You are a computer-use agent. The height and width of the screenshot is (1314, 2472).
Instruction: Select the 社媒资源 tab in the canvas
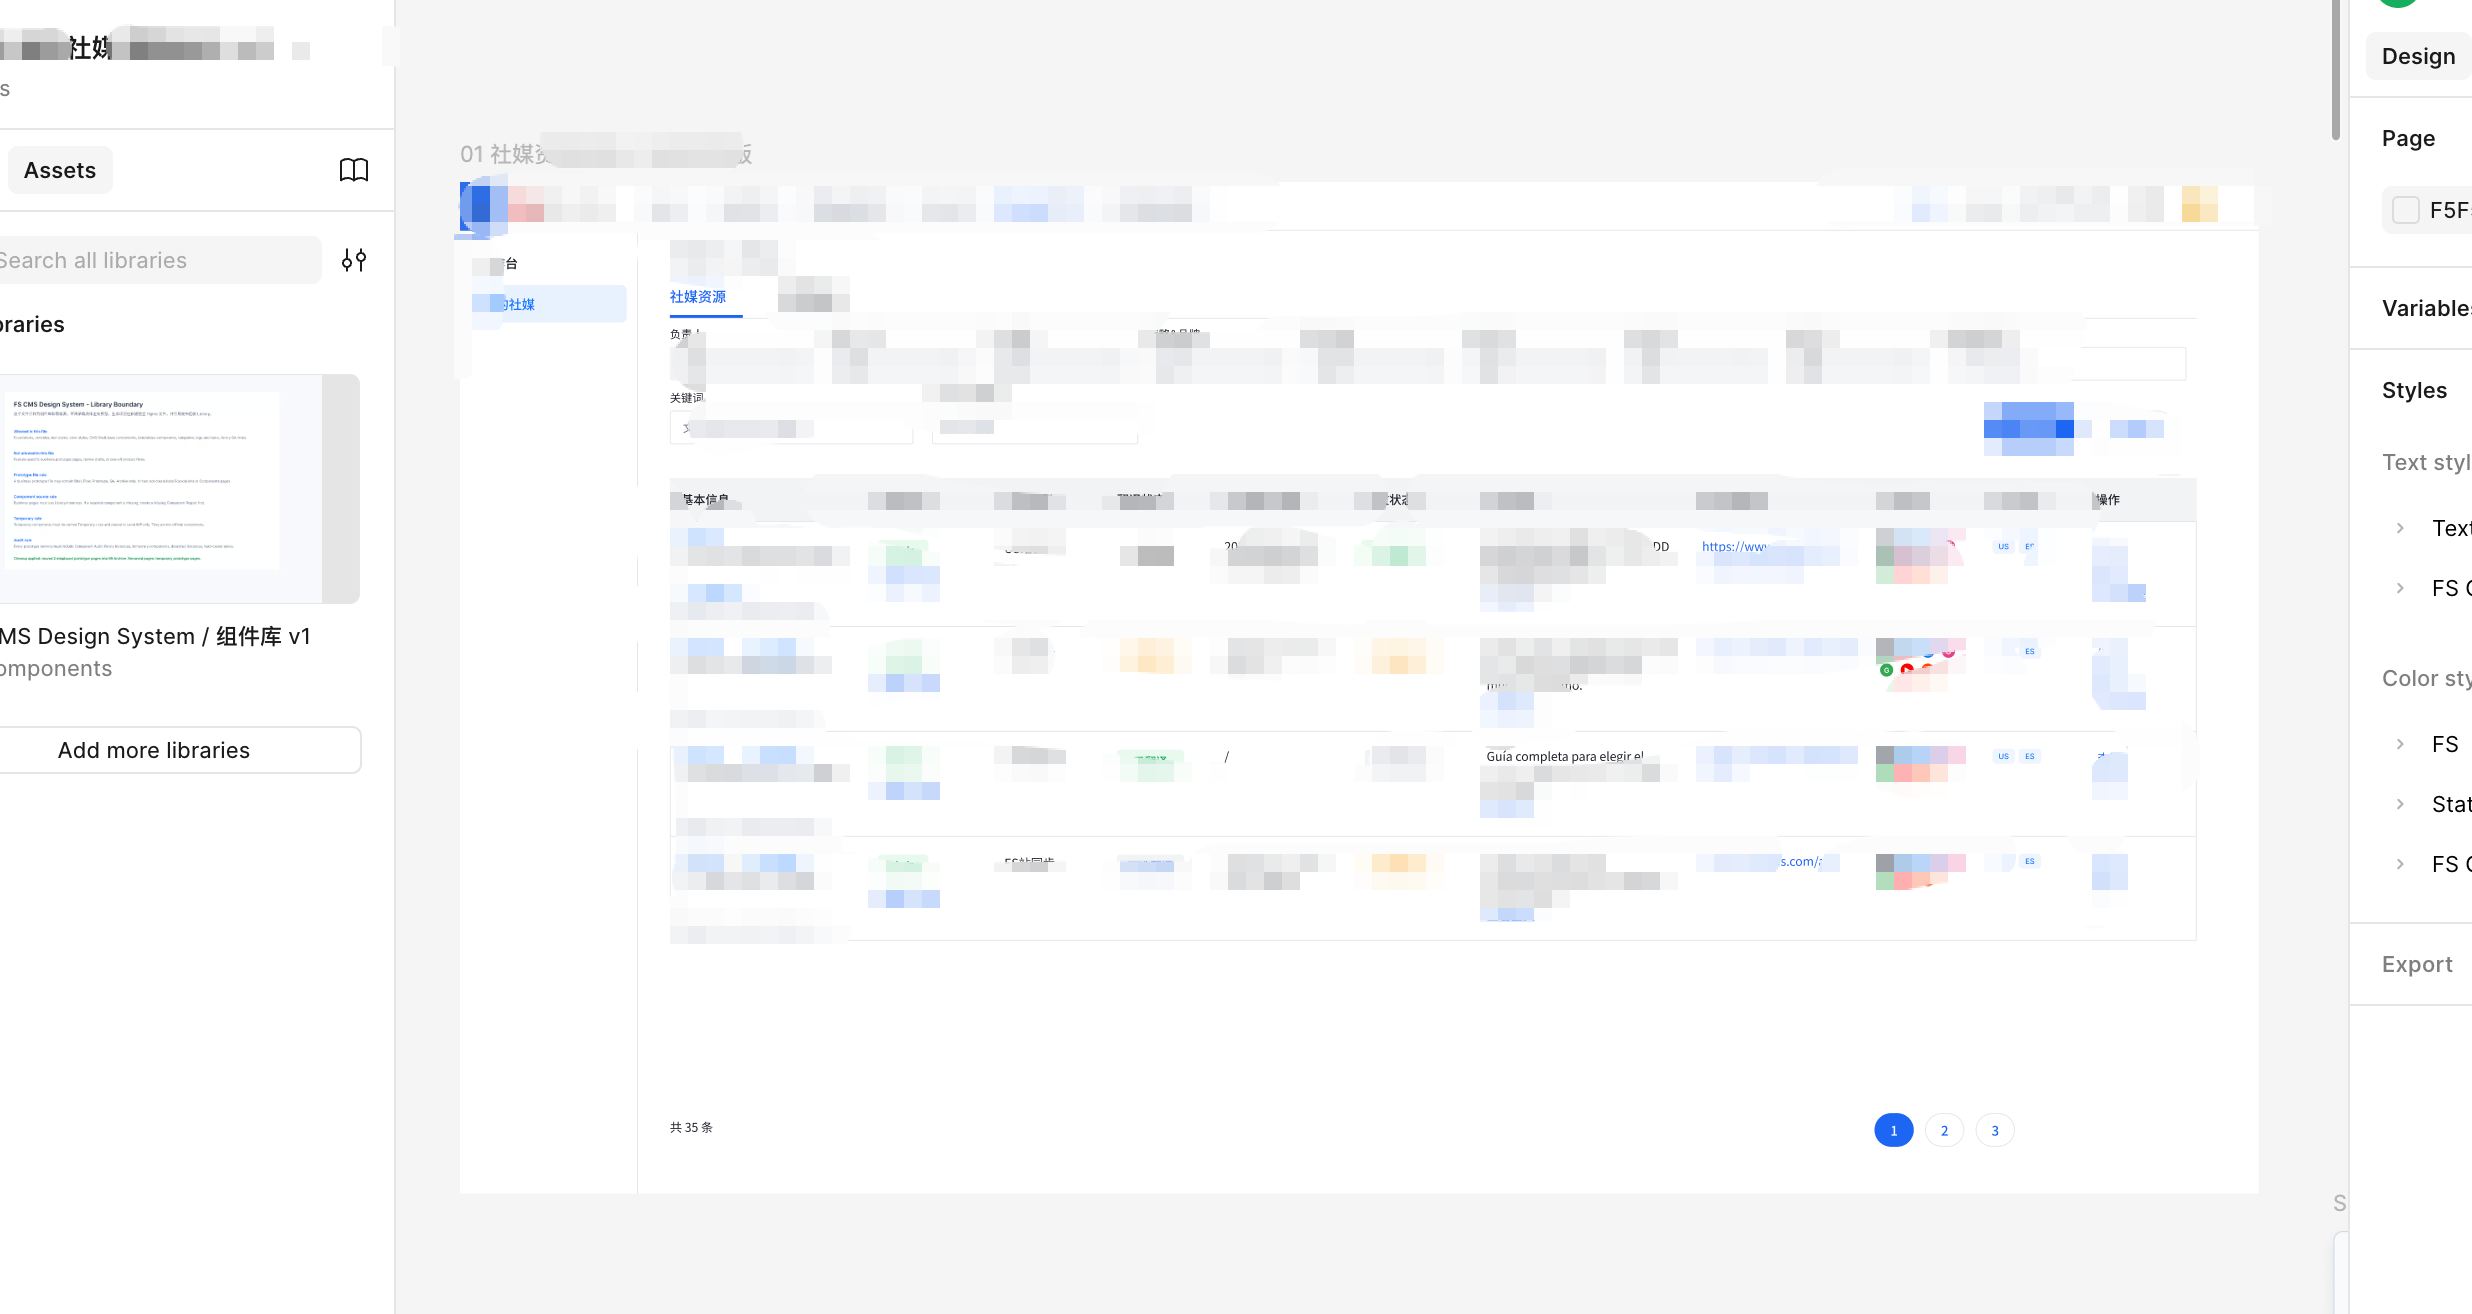(x=698, y=297)
